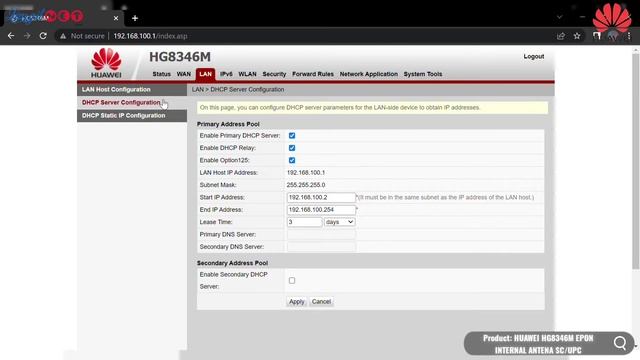Close the current browser tab
This screenshot has height=360, width=640.
[116, 18]
